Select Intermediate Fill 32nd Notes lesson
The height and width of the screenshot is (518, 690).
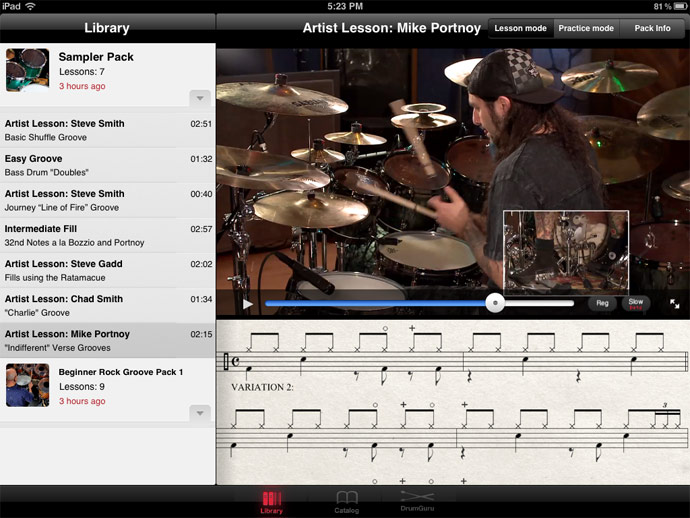pos(108,235)
